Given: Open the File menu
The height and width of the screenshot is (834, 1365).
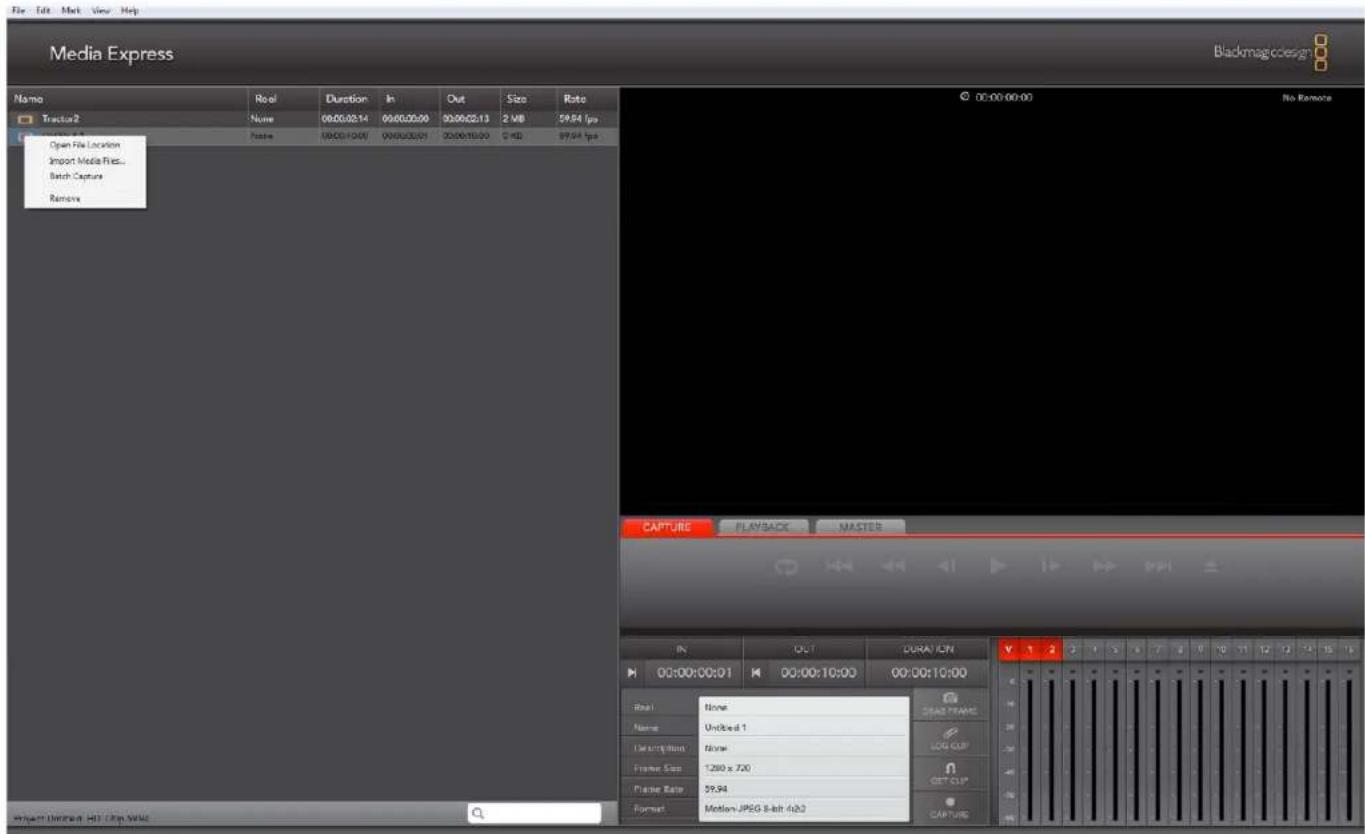Looking at the screenshot, I should point(16,11).
